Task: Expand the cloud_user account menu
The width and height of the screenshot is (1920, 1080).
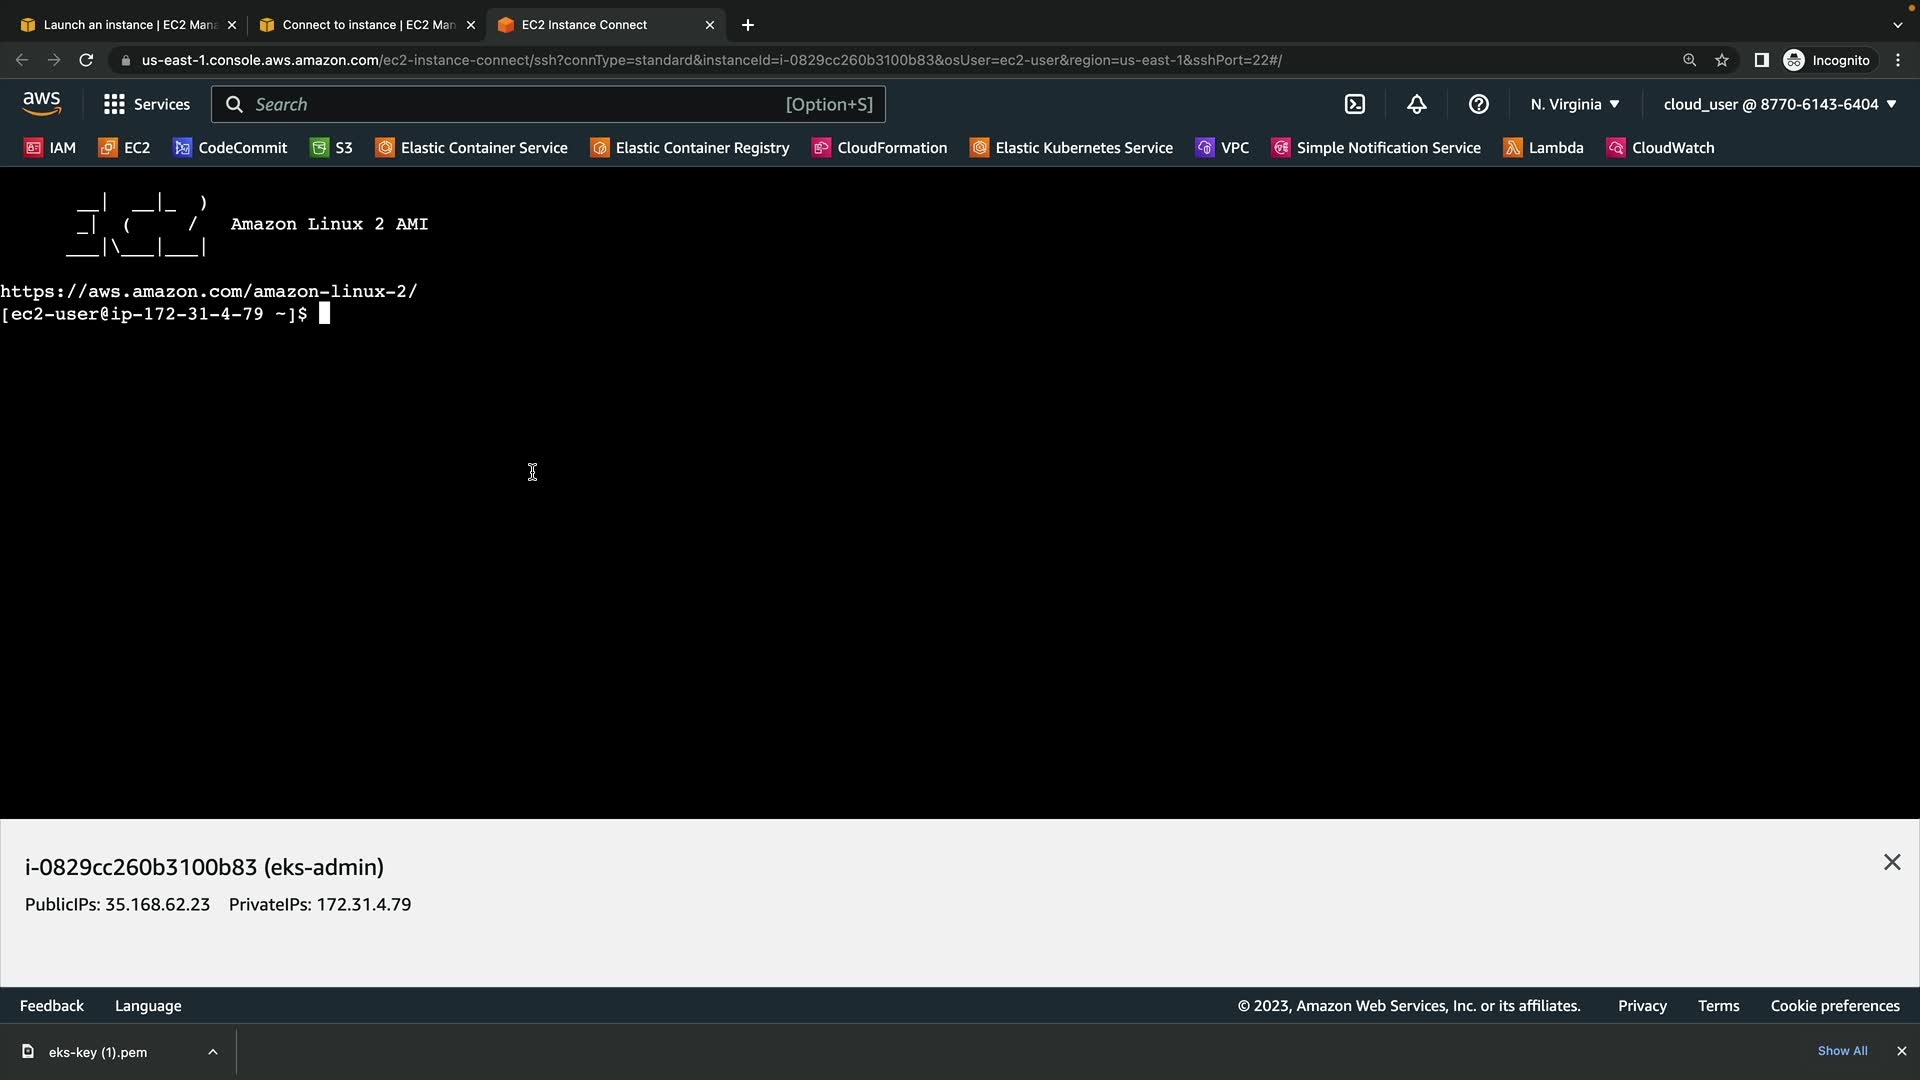Action: 1779,104
